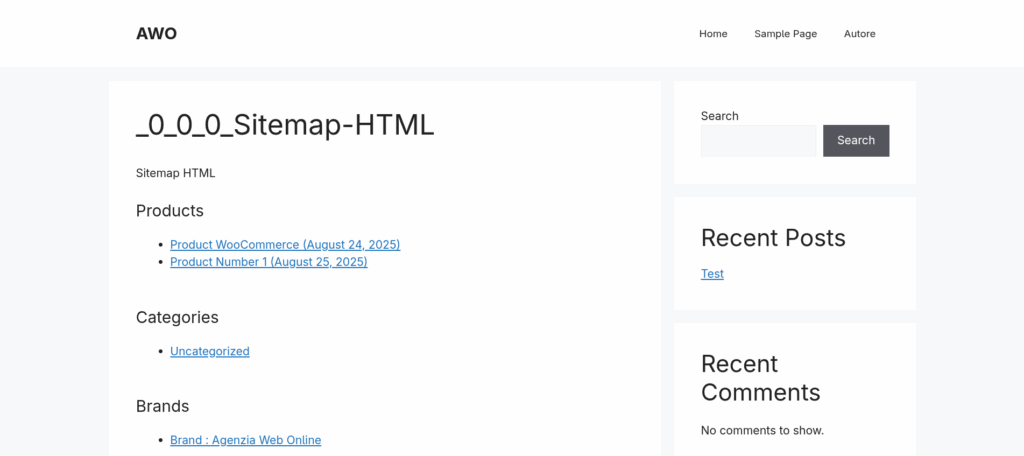
Task: Open Product WooCommerce (August 24, 2025) link
Action: pyautogui.click(x=285, y=244)
